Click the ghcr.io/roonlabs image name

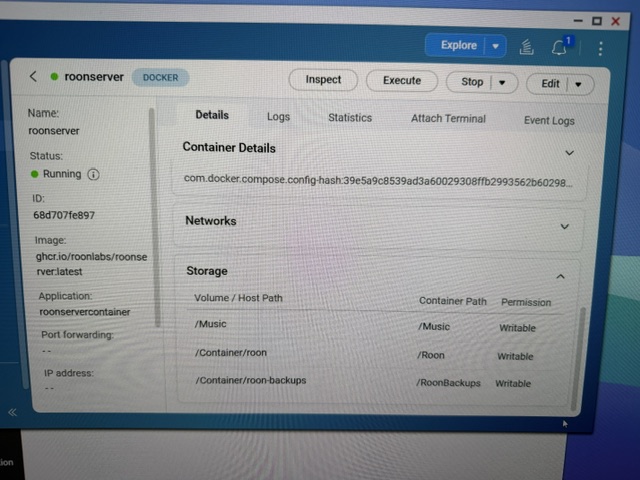[92, 264]
